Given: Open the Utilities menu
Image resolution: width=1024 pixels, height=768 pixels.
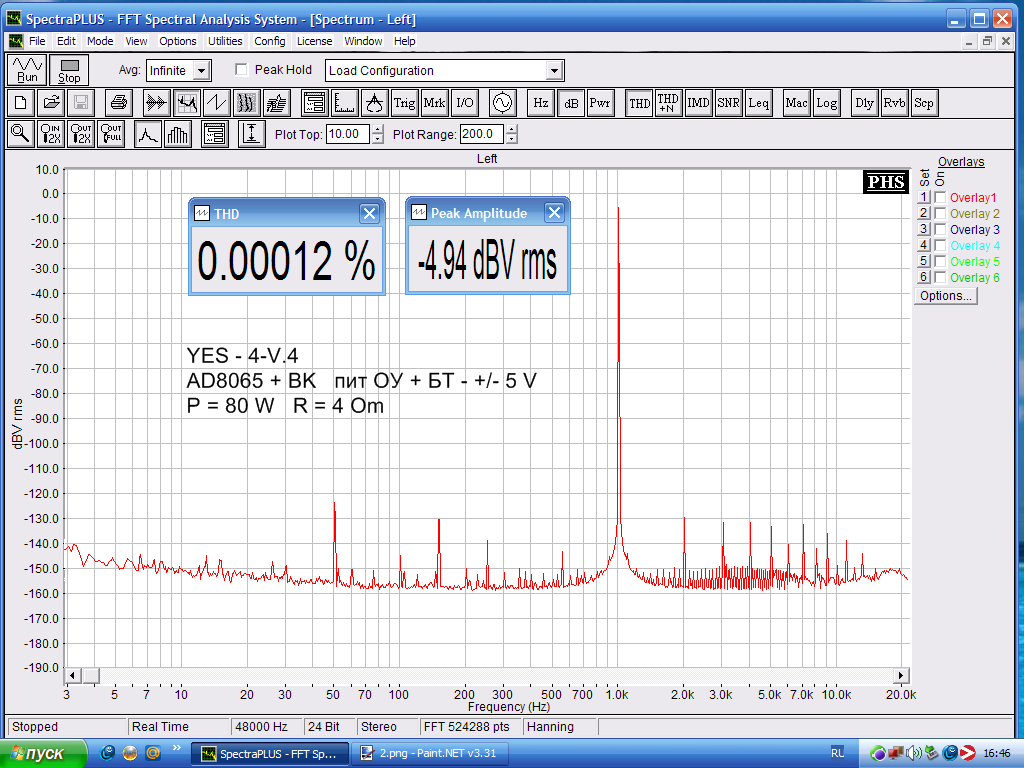Looking at the screenshot, I should pos(225,41).
